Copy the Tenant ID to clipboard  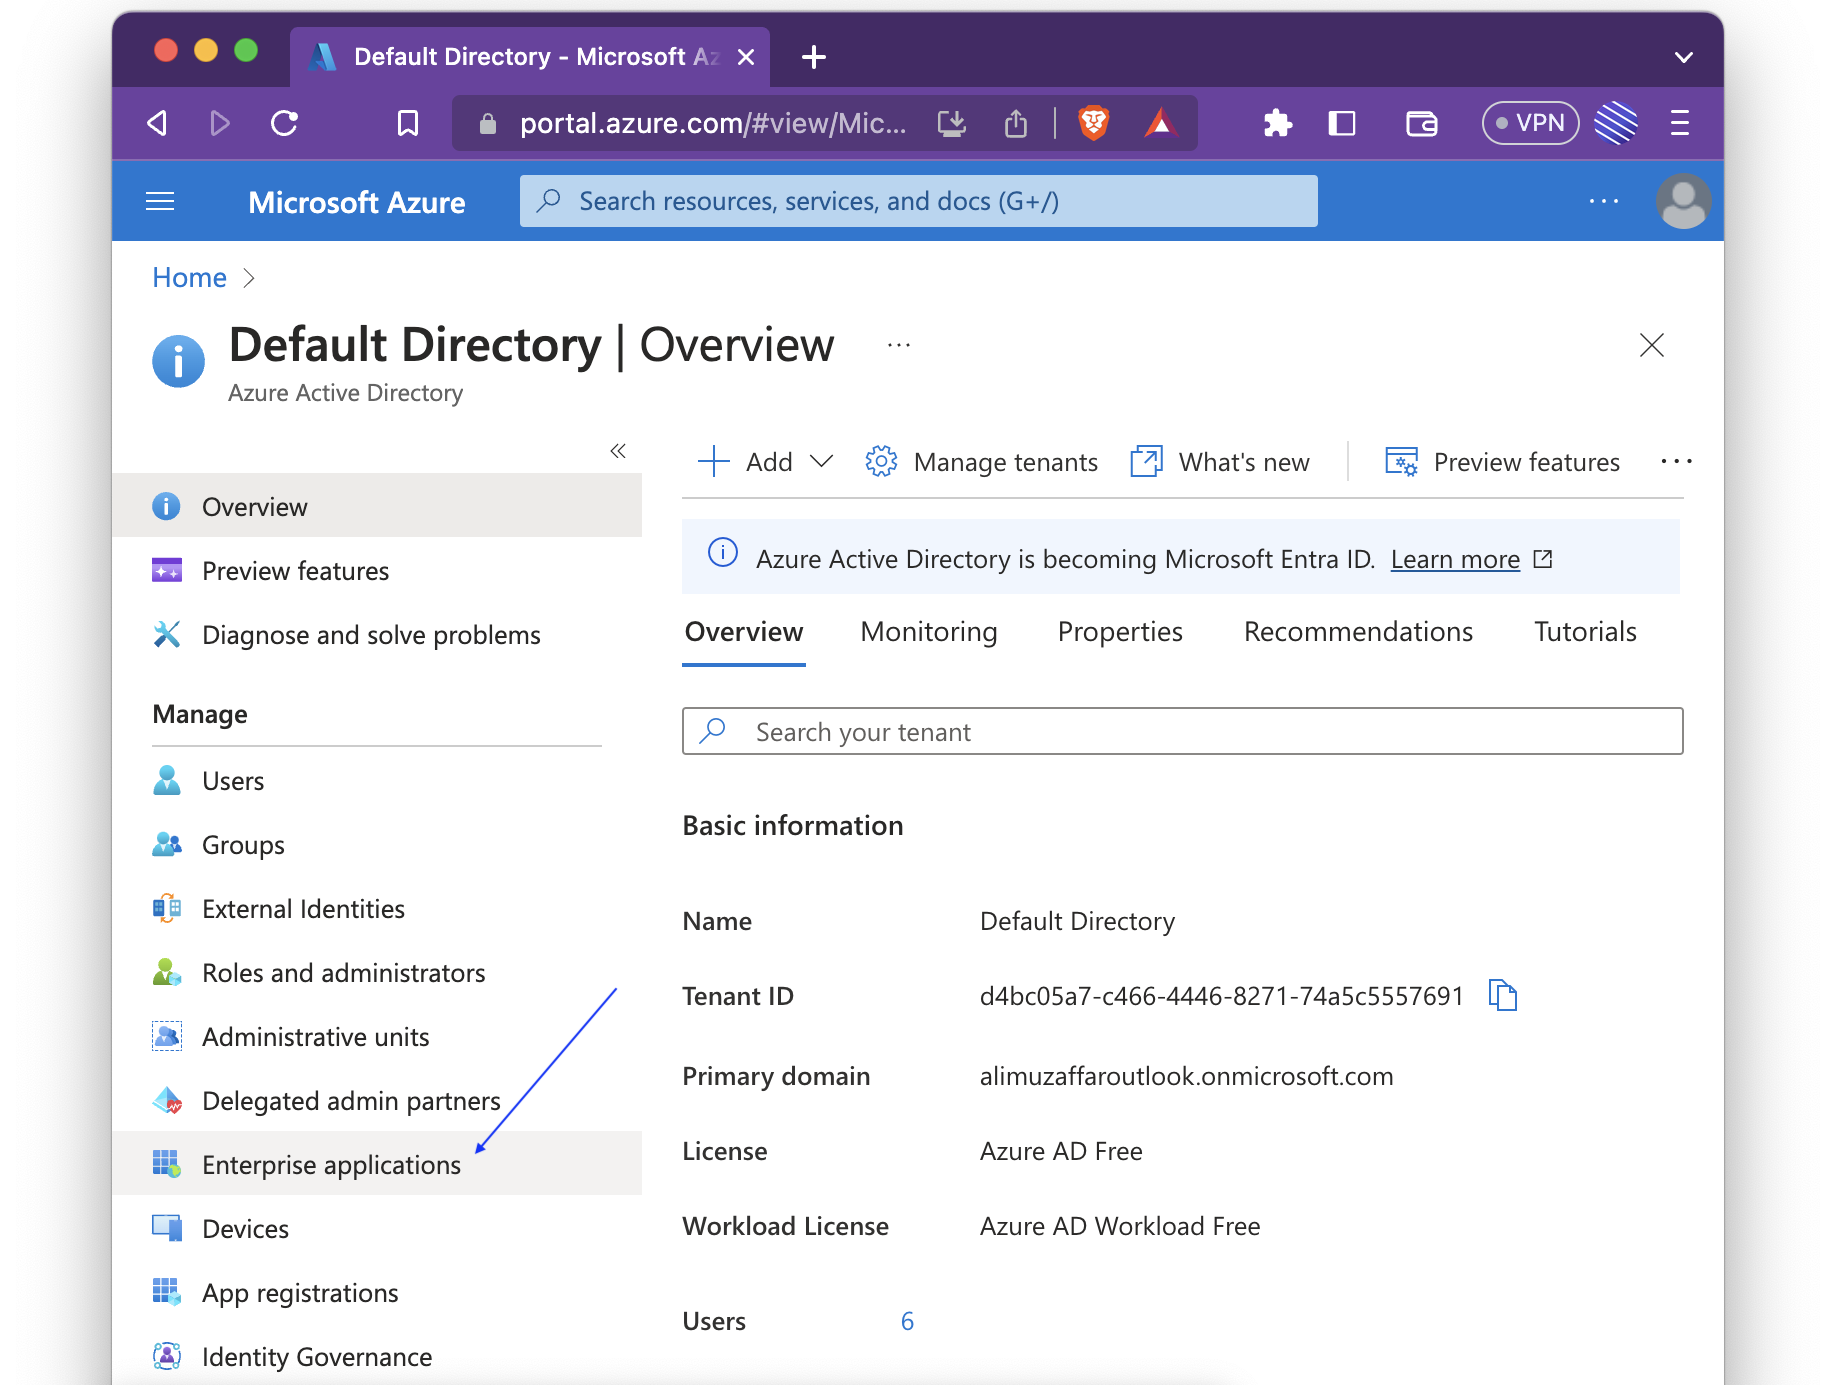tap(1503, 995)
